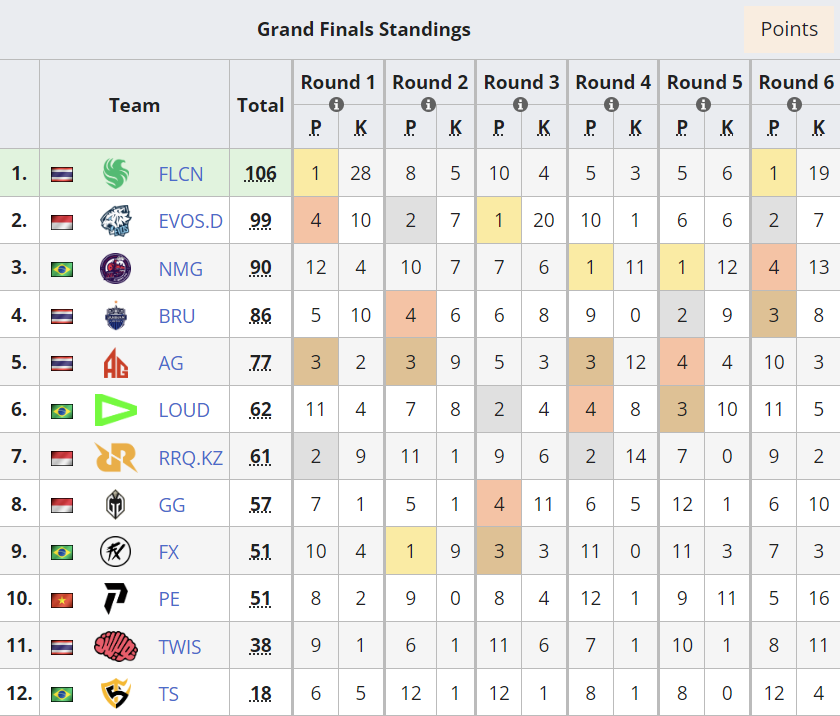Open the EVOS.D team link
Screen dimensions: 840x716
tap(191, 221)
